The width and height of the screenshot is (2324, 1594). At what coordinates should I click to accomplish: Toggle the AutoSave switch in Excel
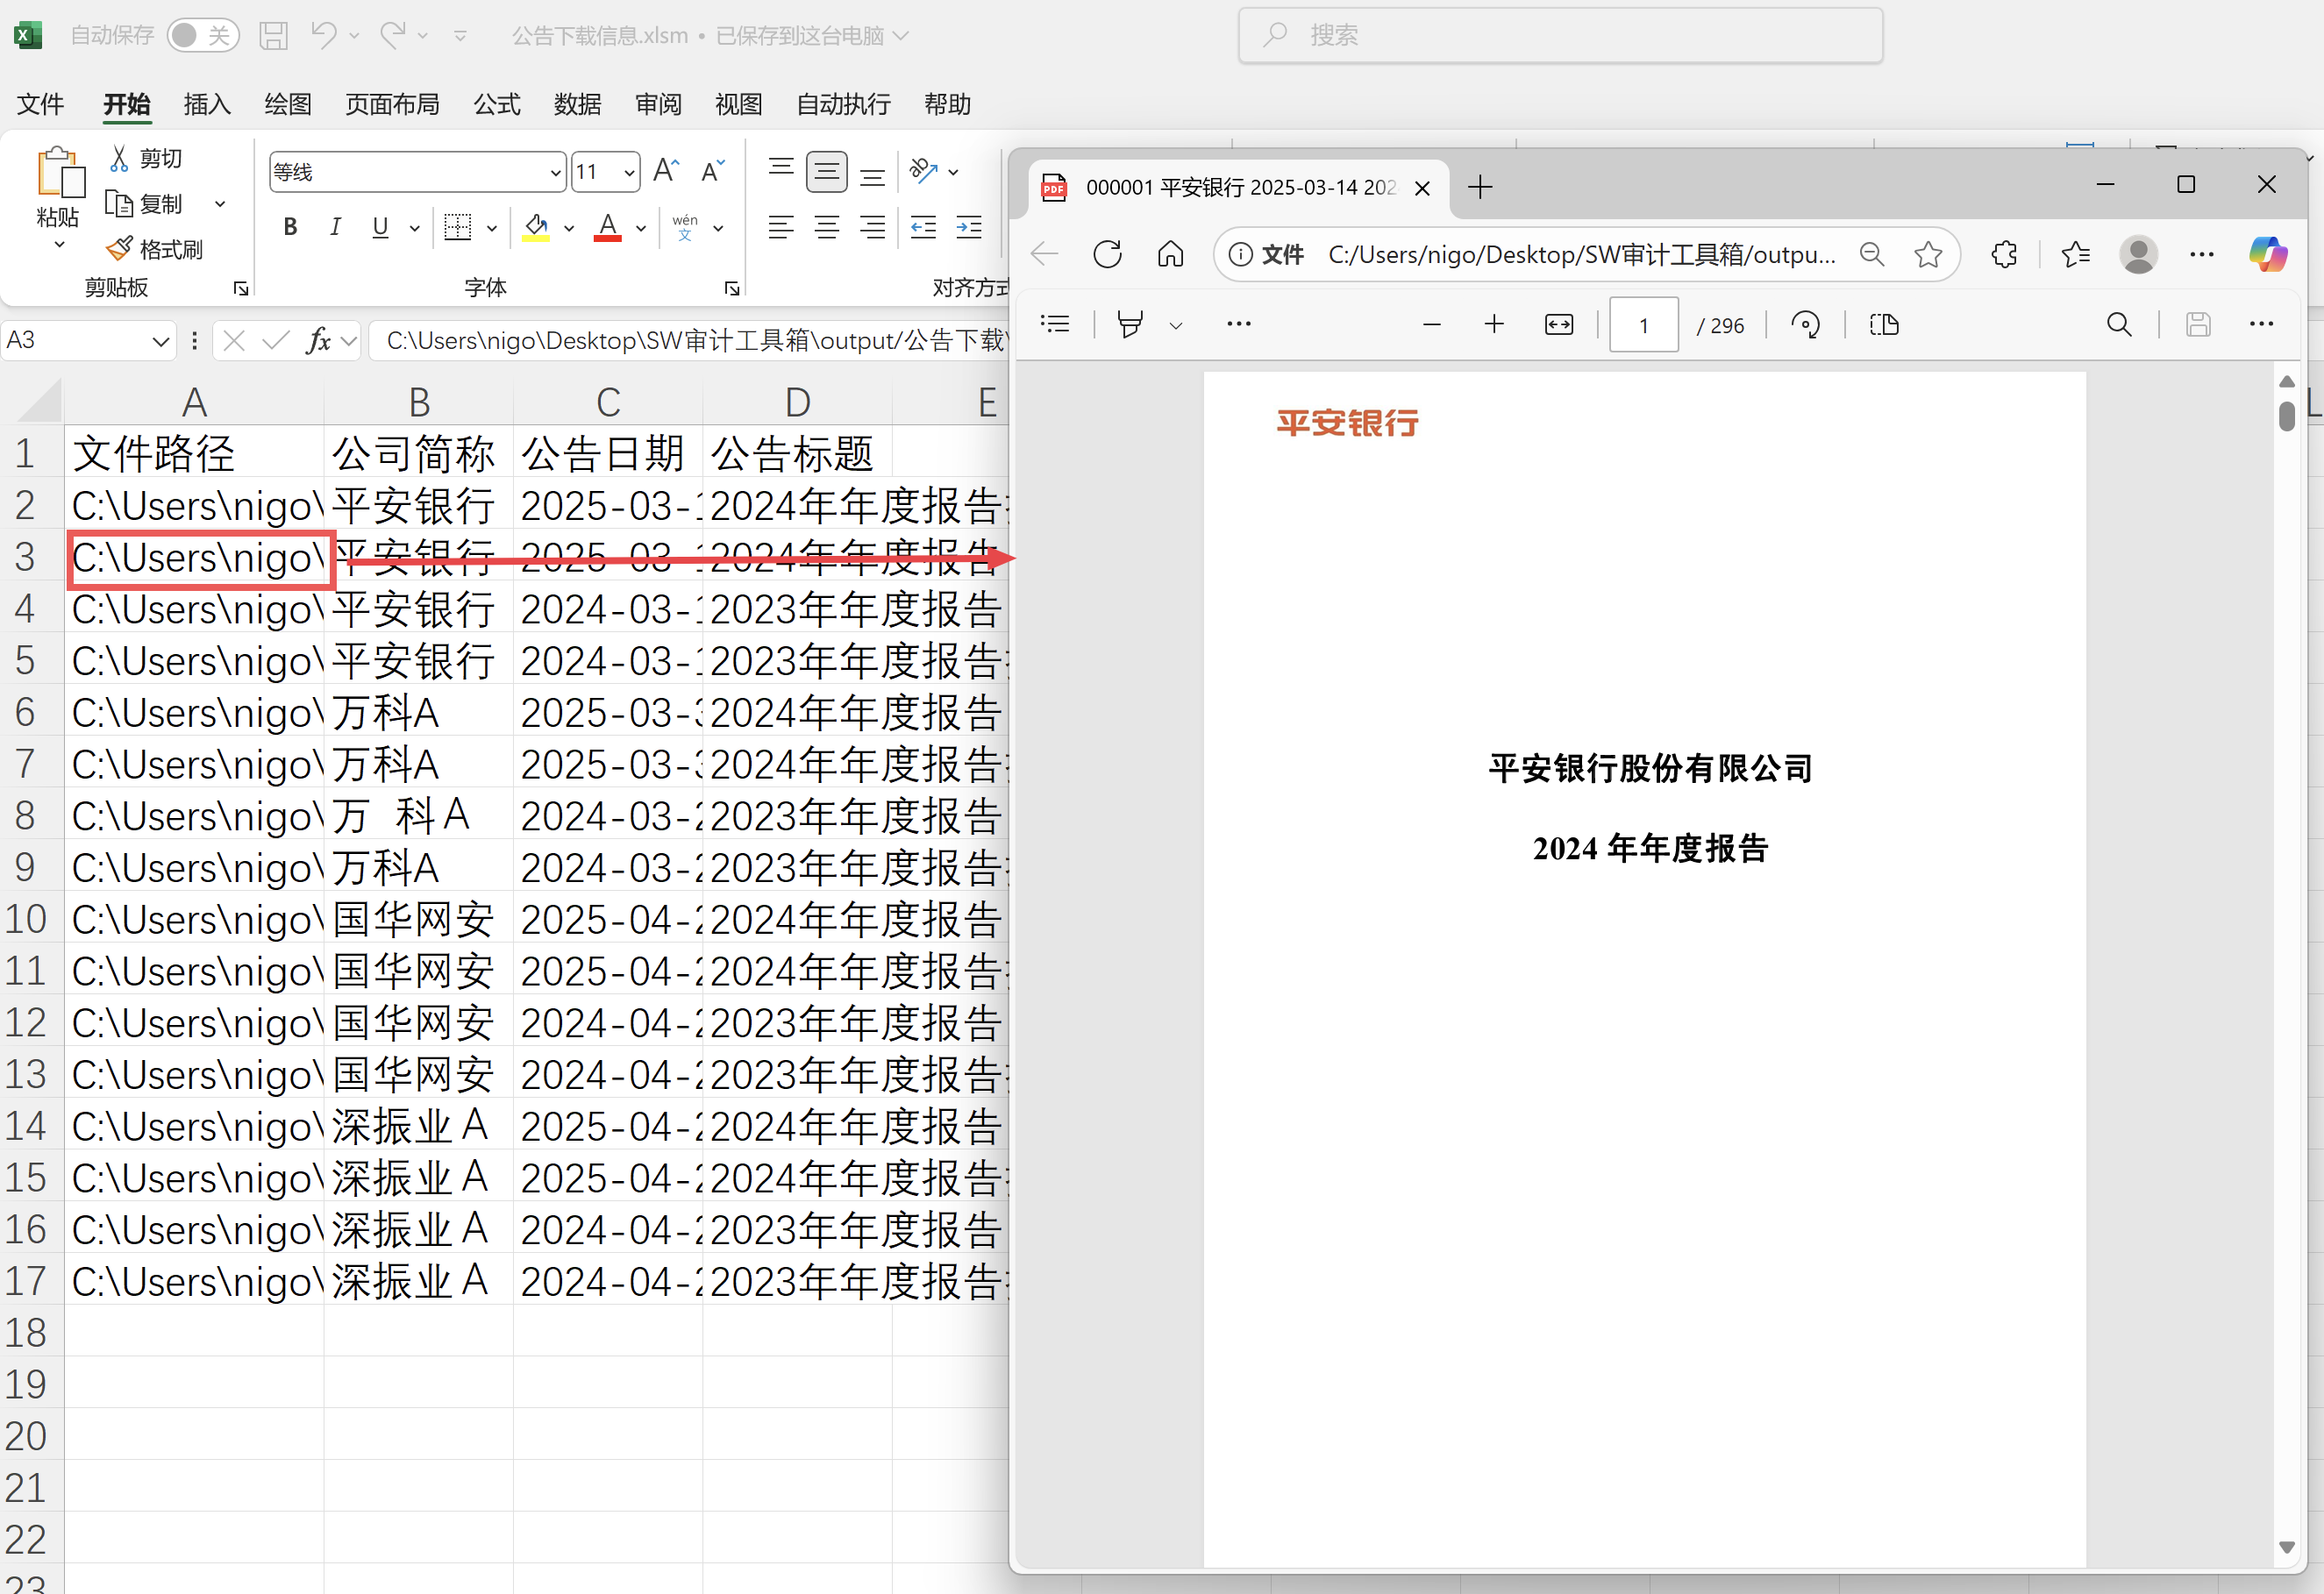[x=203, y=36]
